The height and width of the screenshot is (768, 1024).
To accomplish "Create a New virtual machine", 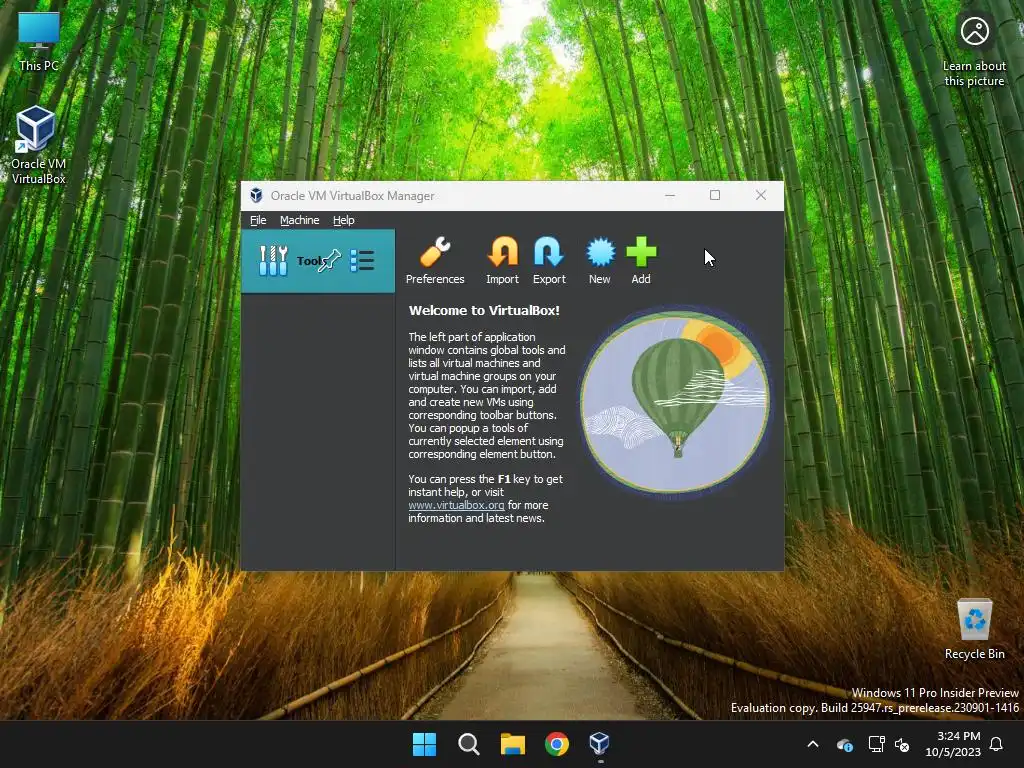I will coord(600,261).
